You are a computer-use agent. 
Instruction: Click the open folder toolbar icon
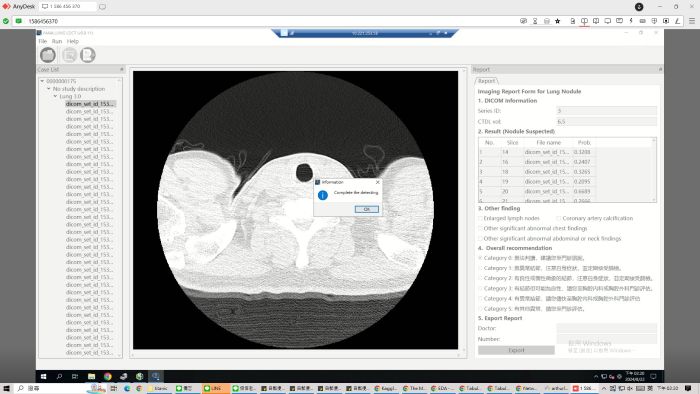click(48, 55)
